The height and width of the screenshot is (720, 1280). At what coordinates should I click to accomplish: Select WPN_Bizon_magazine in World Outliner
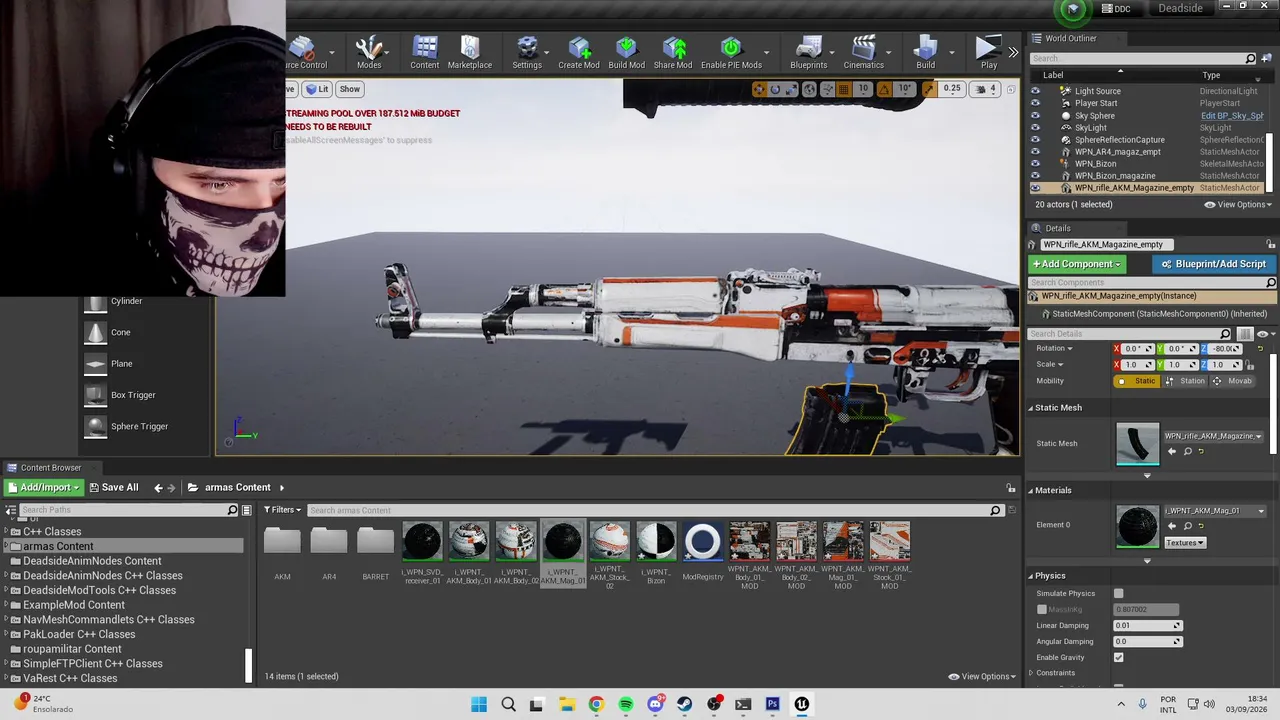(x=1114, y=176)
